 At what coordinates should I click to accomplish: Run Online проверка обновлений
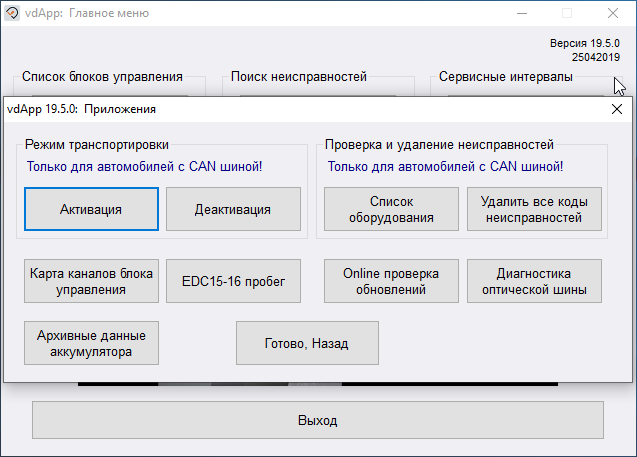(391, 282)
